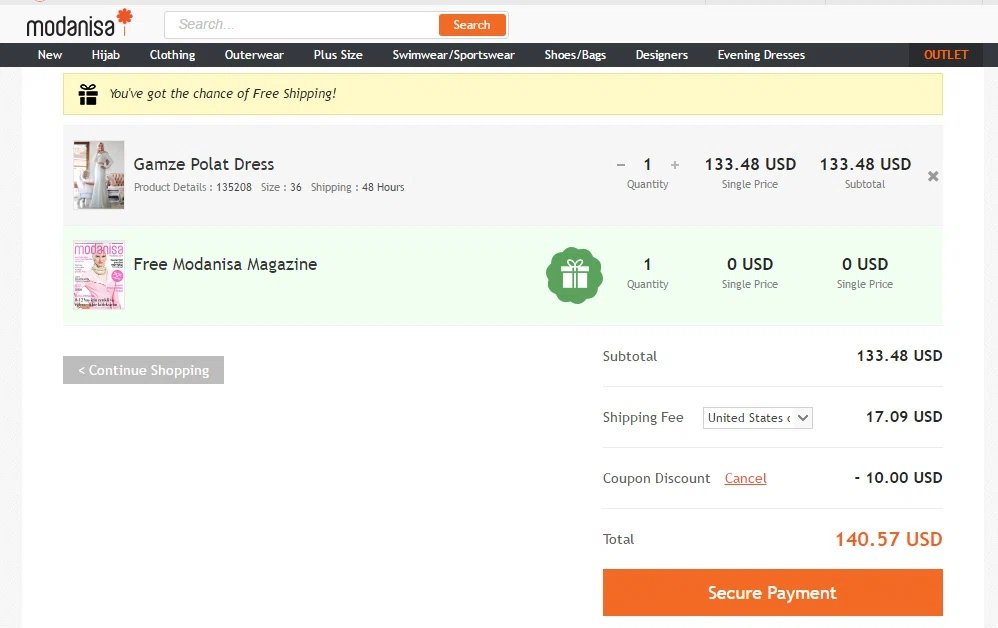This screenshot has height=628, width=998.
Task: Click the coupon amount - 10.00 USD
Action: click(898, 478)
